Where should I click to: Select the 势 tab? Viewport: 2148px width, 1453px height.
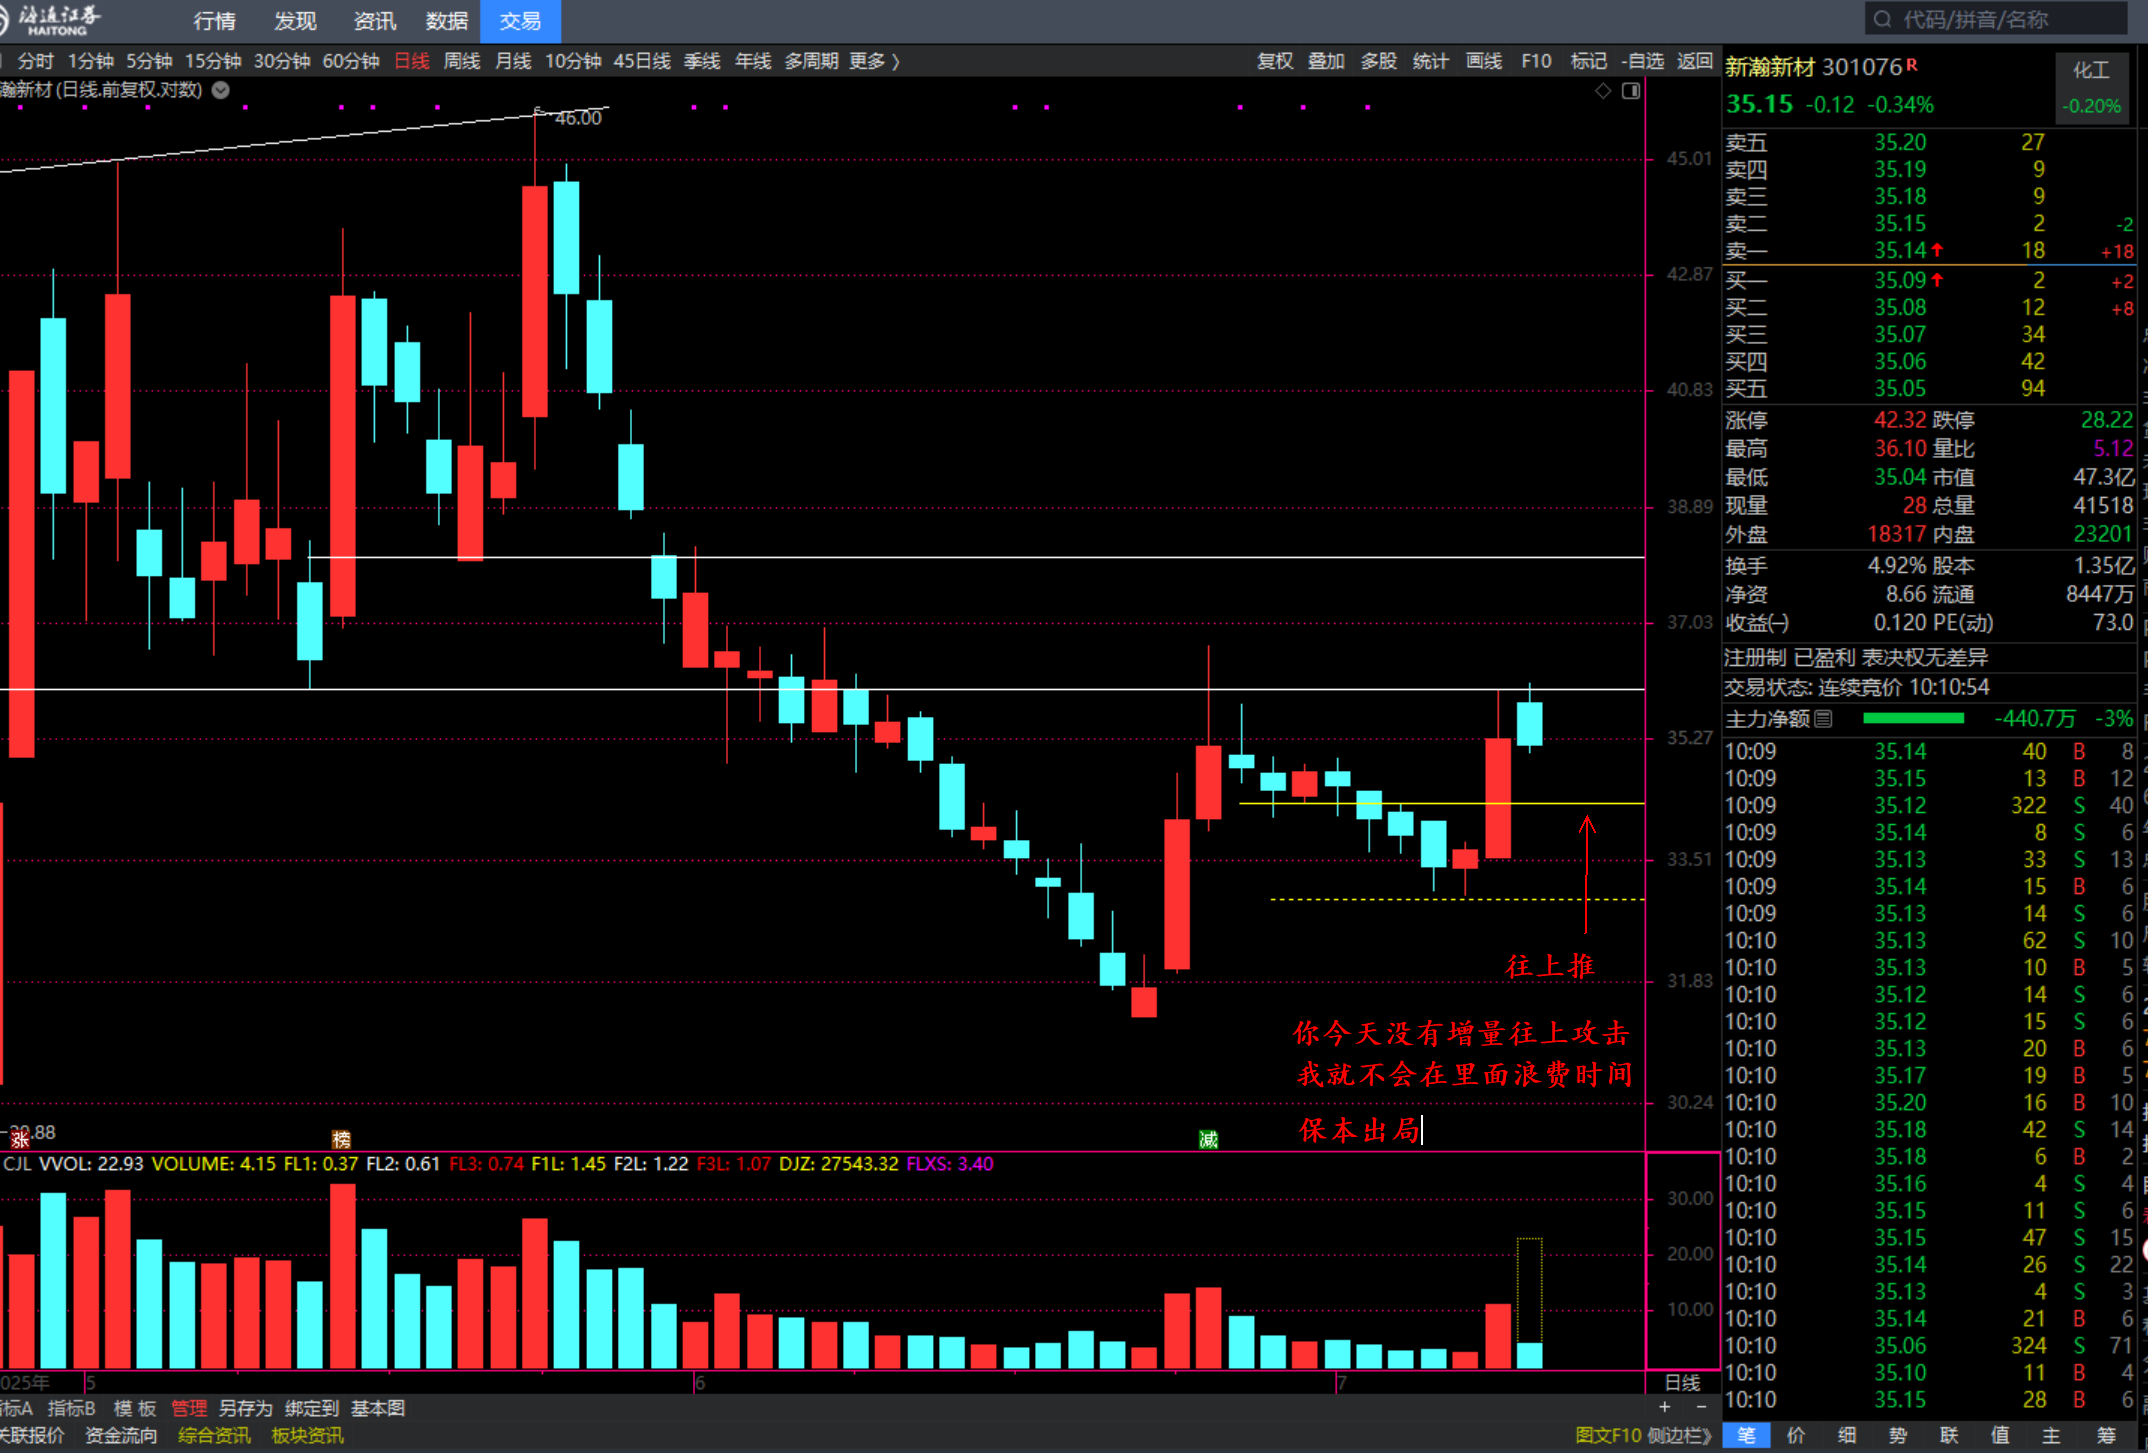[1898, 1435]
